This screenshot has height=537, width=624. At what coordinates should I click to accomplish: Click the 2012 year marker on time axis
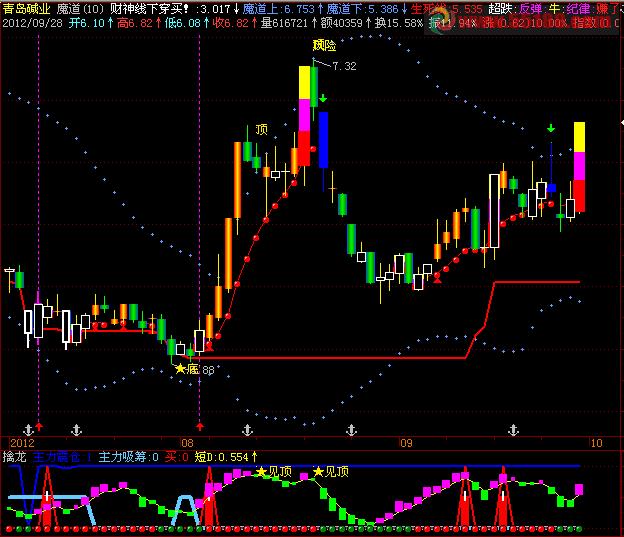coord(22,443)
